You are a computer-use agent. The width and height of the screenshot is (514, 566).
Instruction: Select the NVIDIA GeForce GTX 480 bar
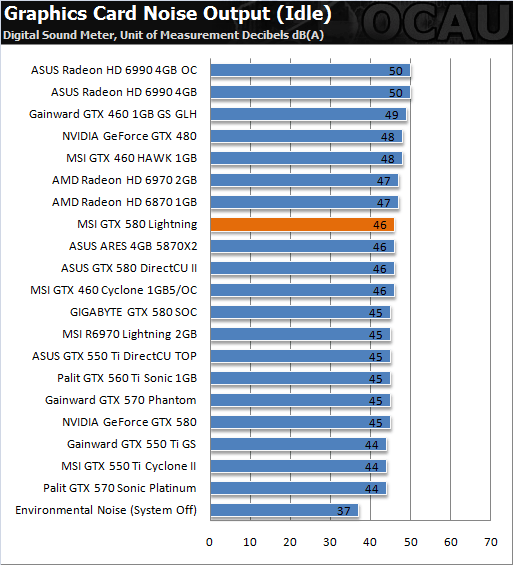[x=306, y=136]
